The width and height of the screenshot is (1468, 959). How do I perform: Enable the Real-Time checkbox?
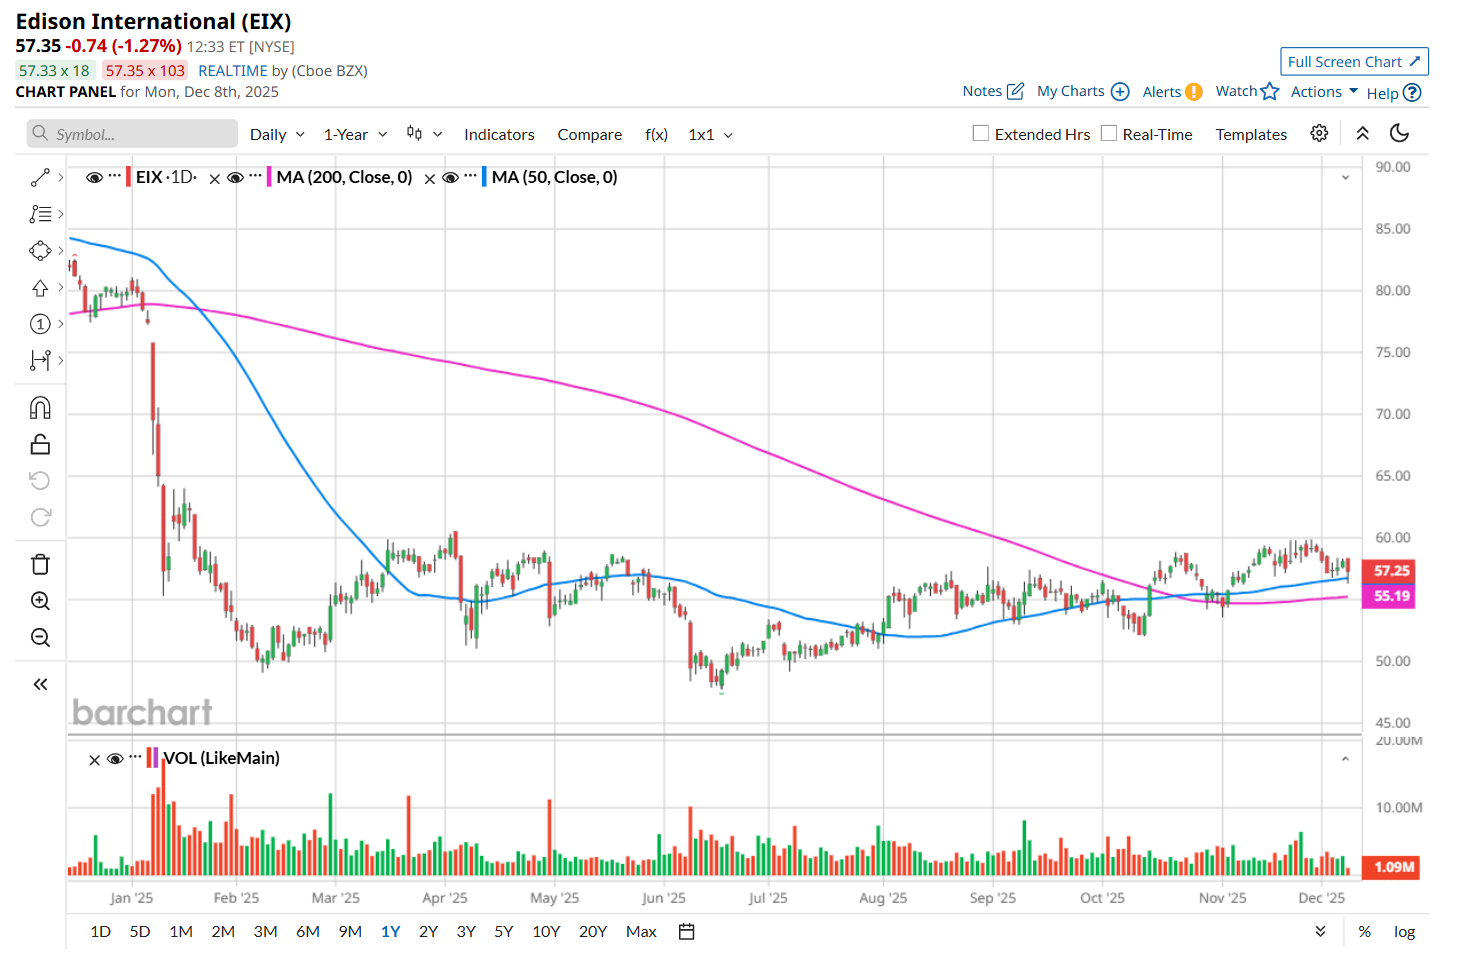point(1109,134)
